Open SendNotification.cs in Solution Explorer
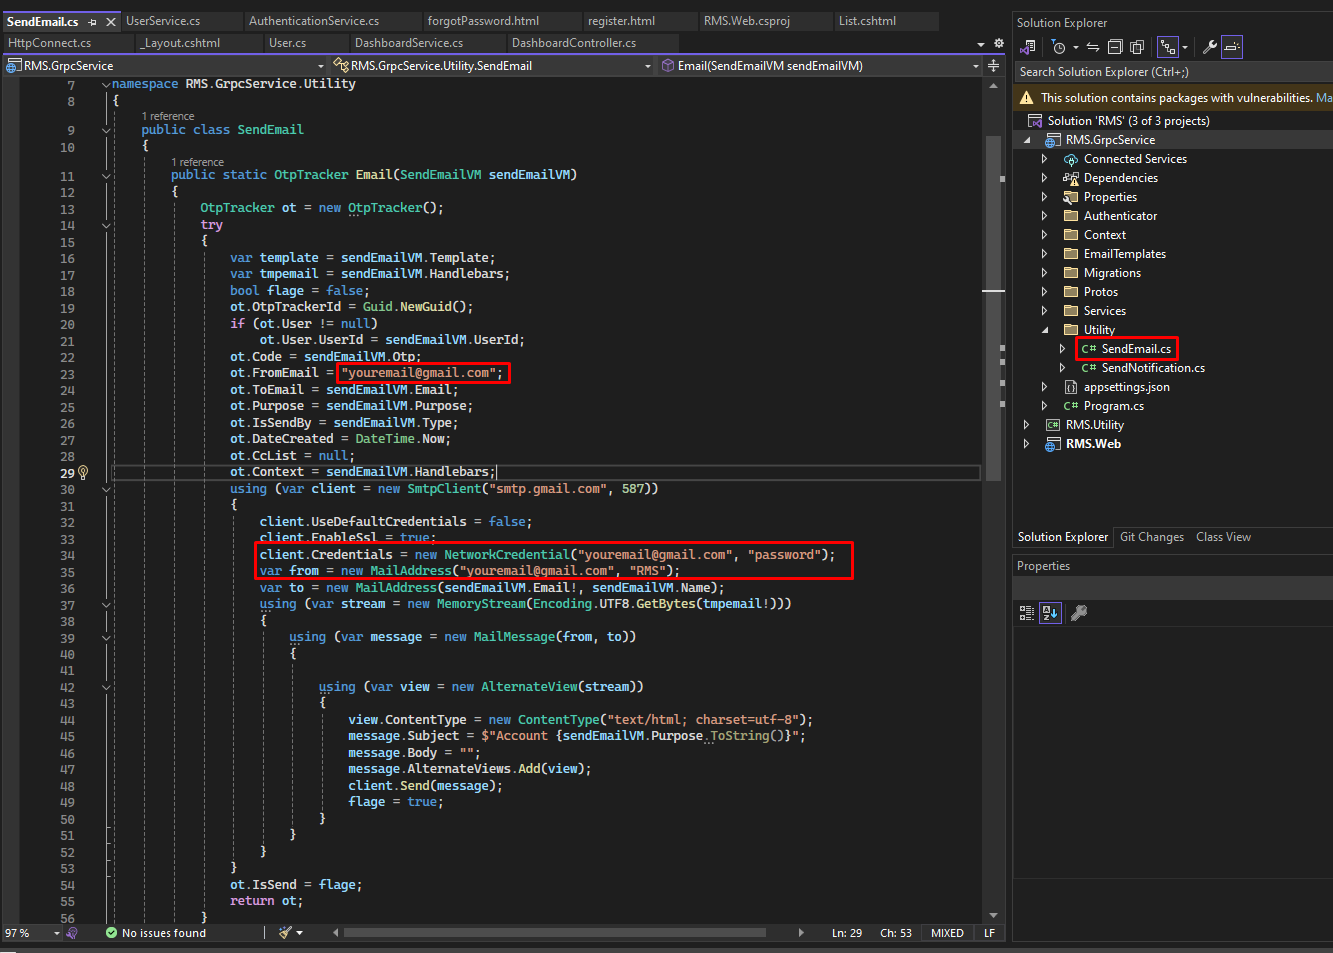 [x=1152, y=368]
